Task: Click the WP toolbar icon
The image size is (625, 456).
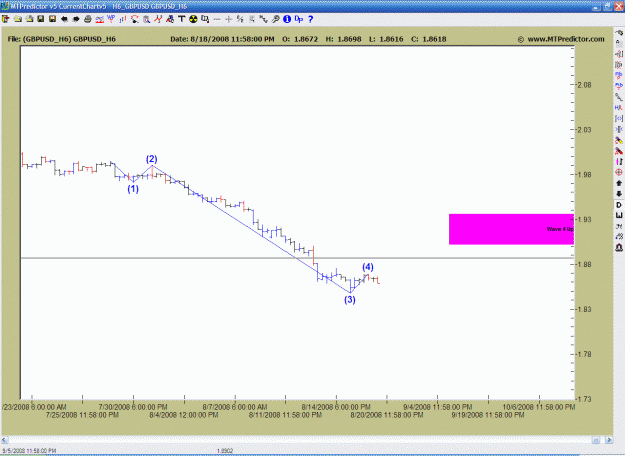Action: pos(111,19)
